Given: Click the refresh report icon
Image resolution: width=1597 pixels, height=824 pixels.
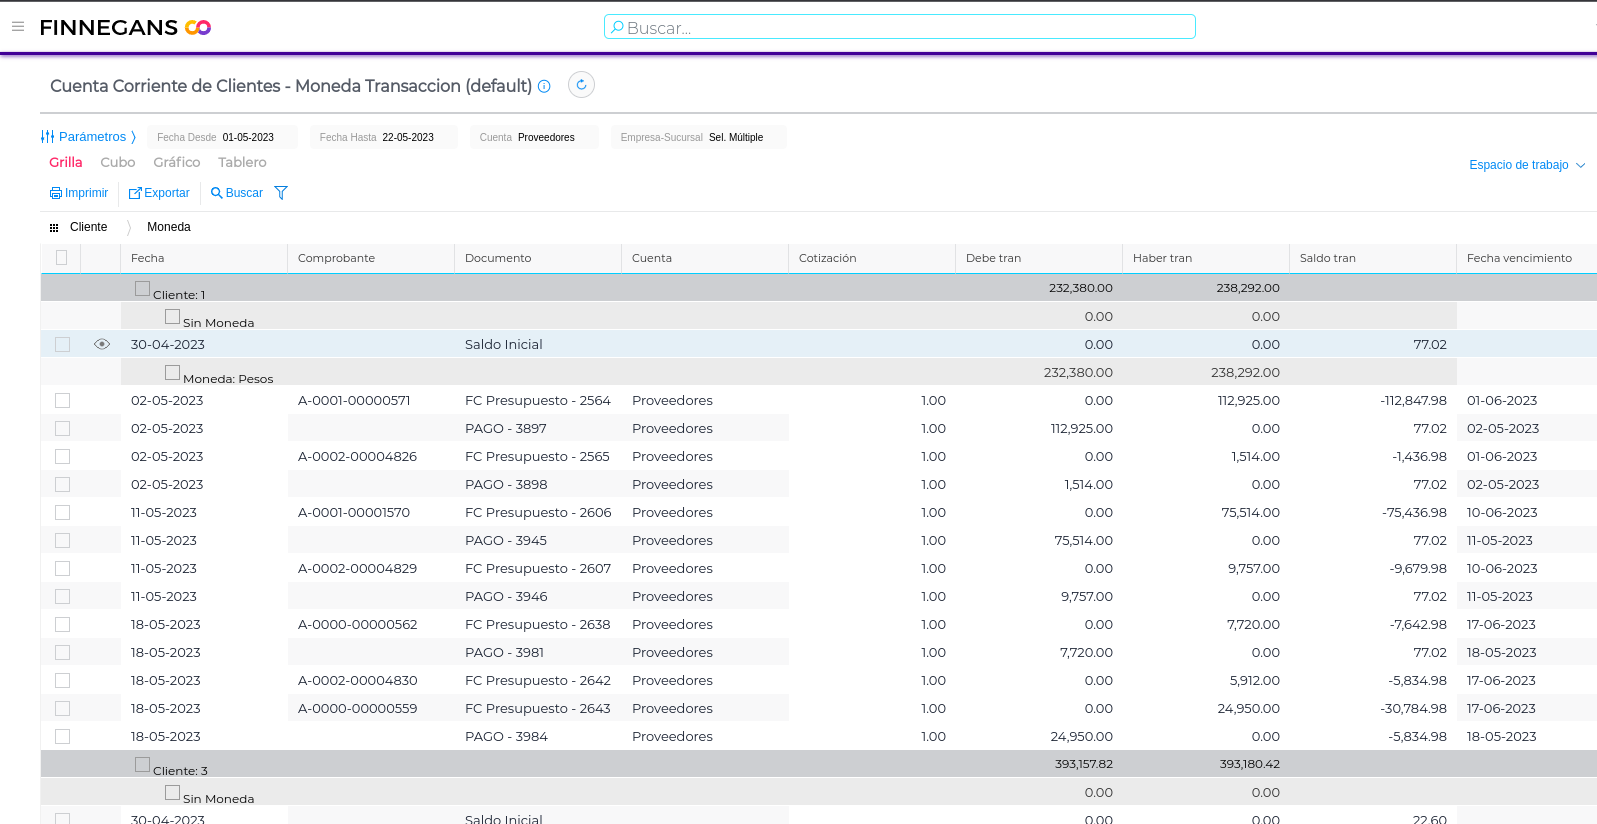Looking at the screenshot, I should click(581, 85).
